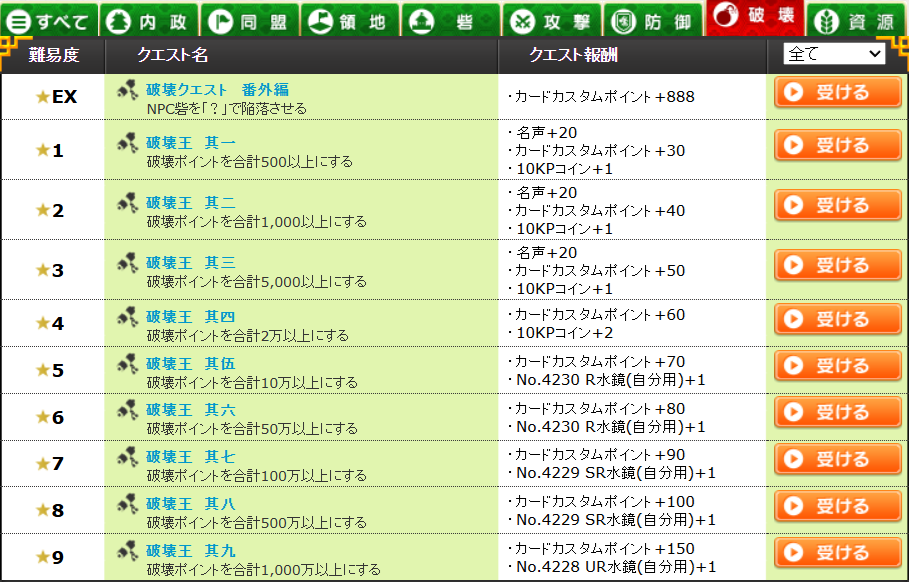Select the 破壊 tab
The height and width of the screenshot is (582, 909).
pos(754,17)
